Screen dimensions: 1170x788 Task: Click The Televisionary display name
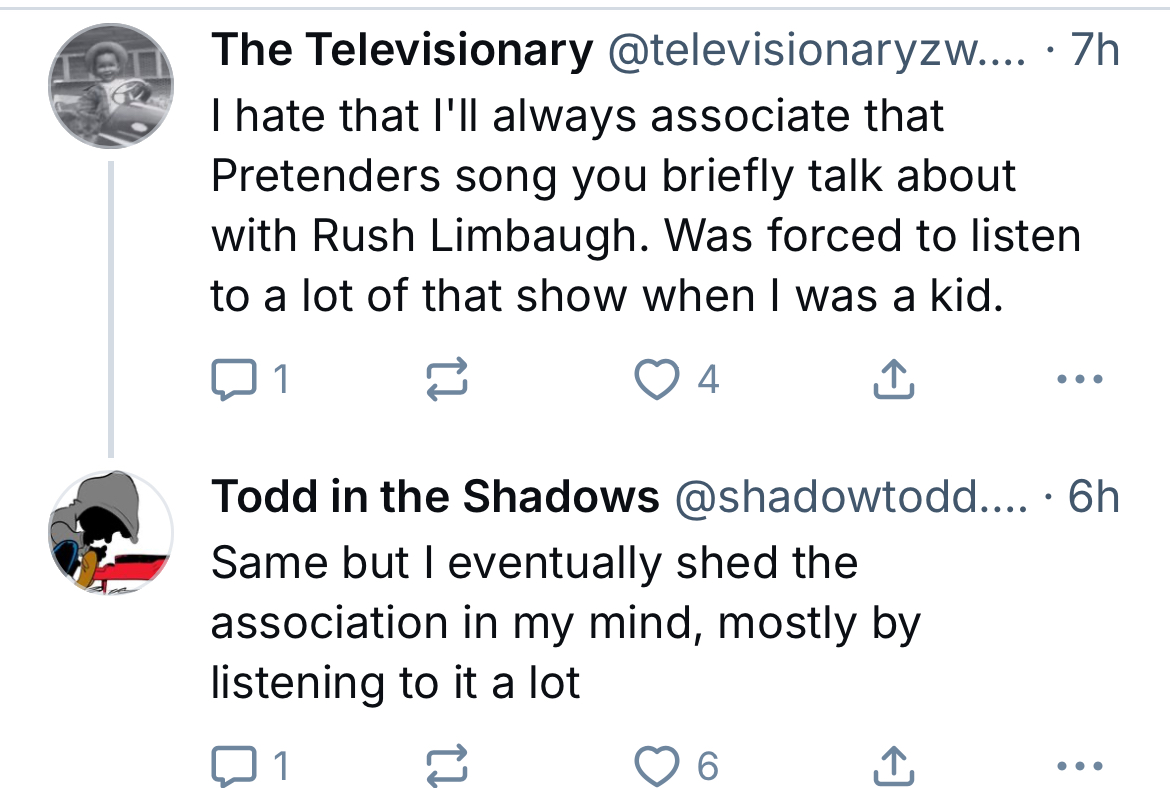click(402, 50)
